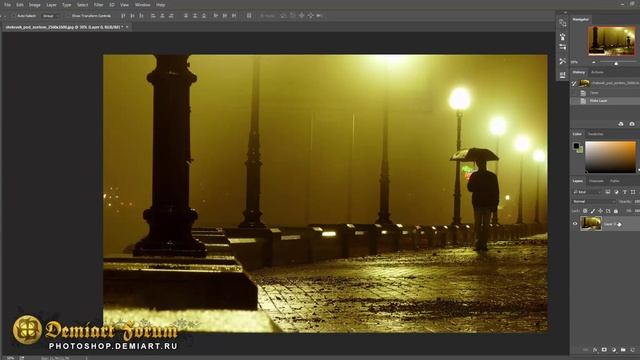Toggle prevent artboard auto-nesting lock
Viewport: 640px width, 360px height.
[608, 211]
